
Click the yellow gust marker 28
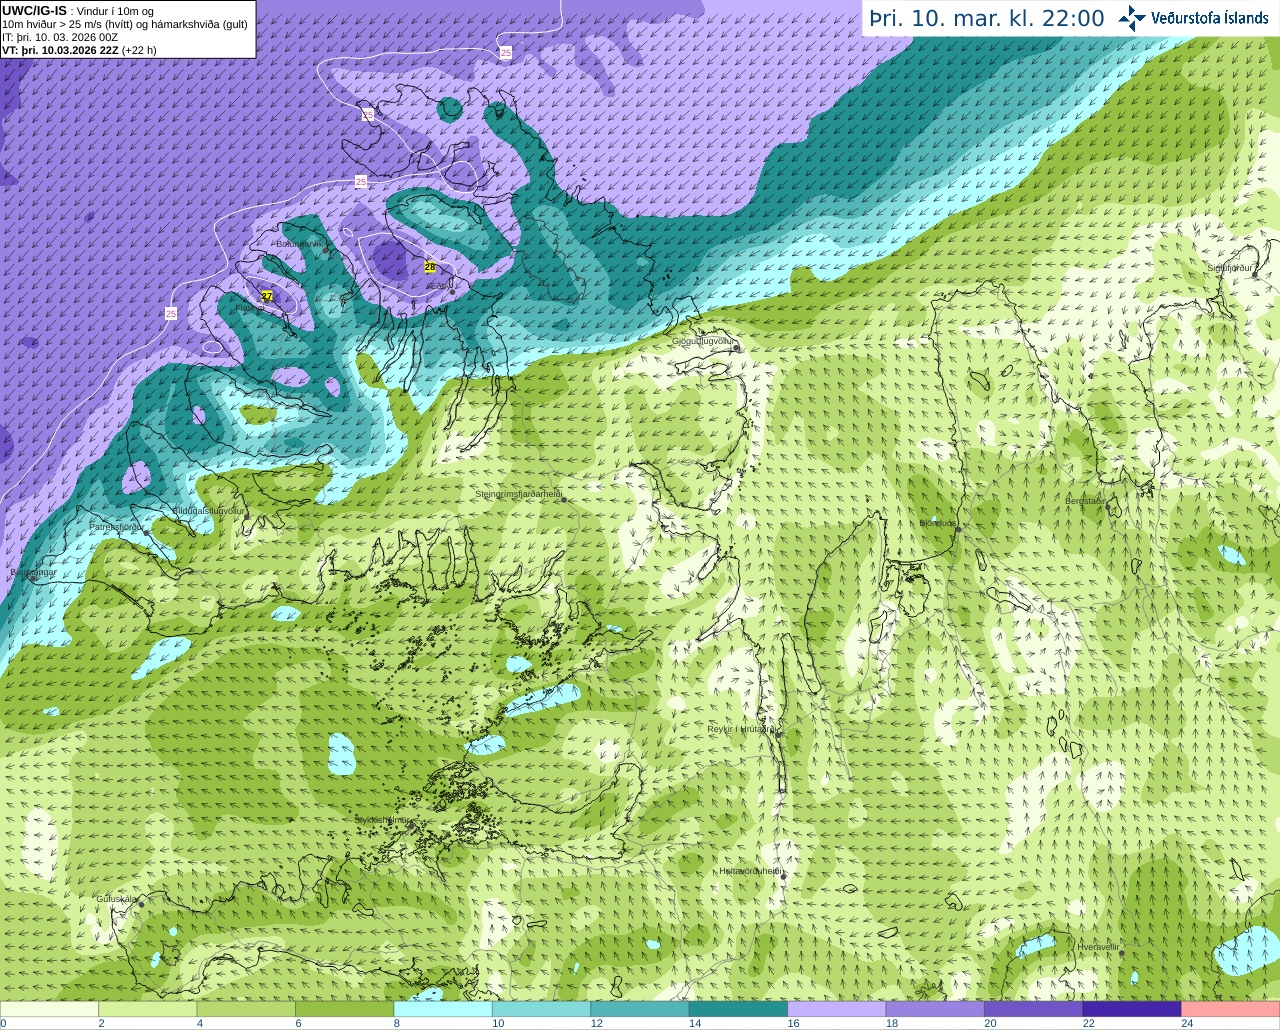[430, 267]
